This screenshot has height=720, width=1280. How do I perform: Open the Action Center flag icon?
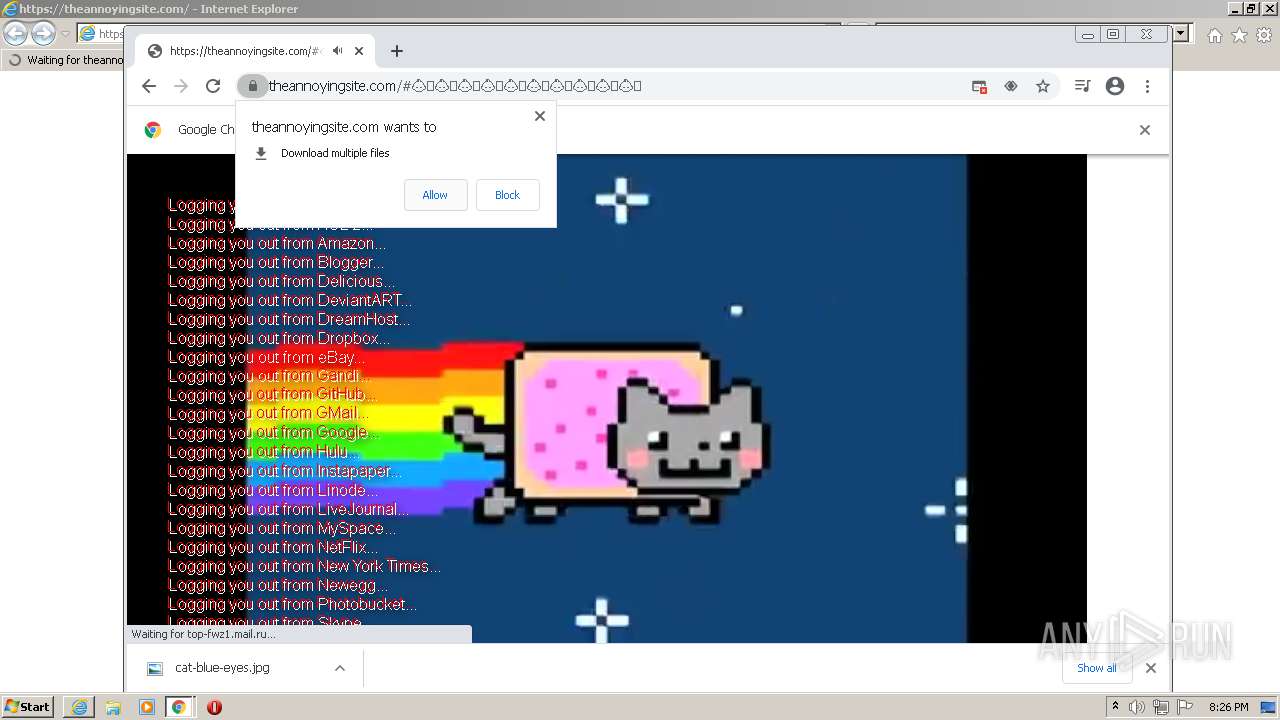coord(1184,707)
